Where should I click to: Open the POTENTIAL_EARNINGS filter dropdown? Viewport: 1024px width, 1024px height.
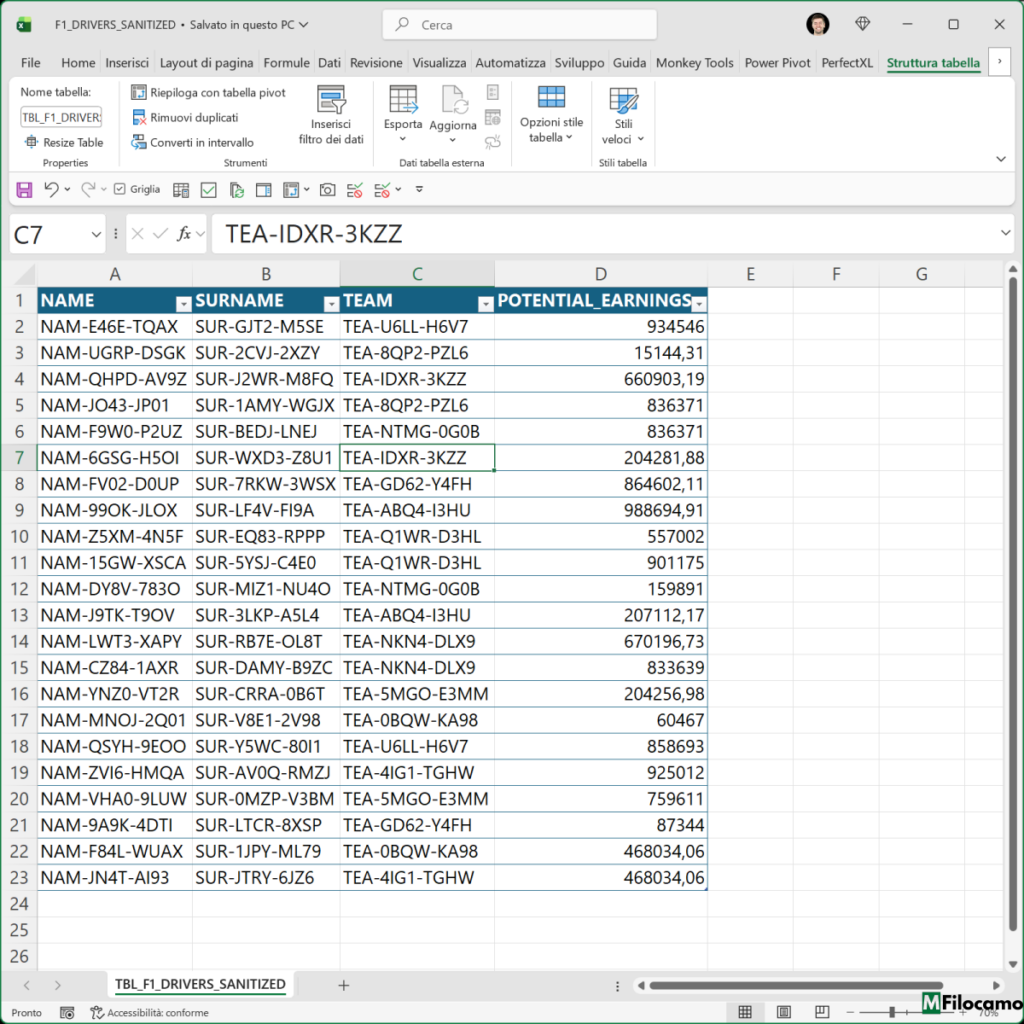point(699,304)
